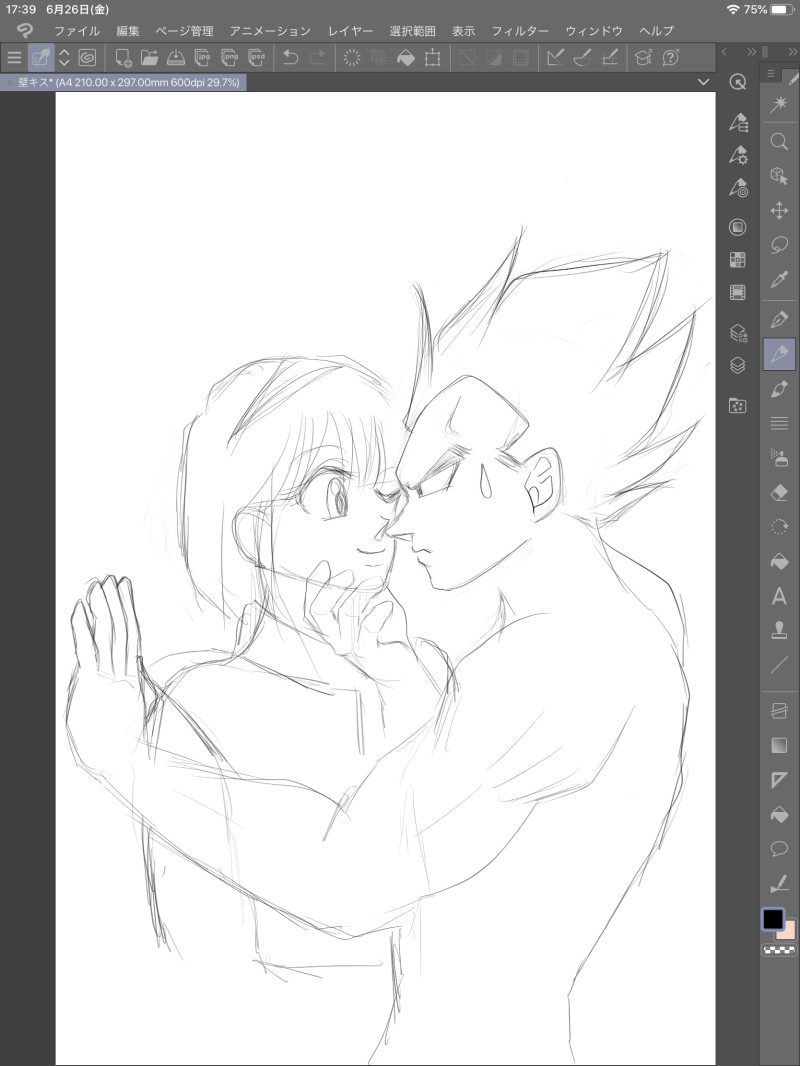Open the 選択範囲 menu
This screenshot has height=1066, width=800.
pyautogui.click(x=413, y=31)
